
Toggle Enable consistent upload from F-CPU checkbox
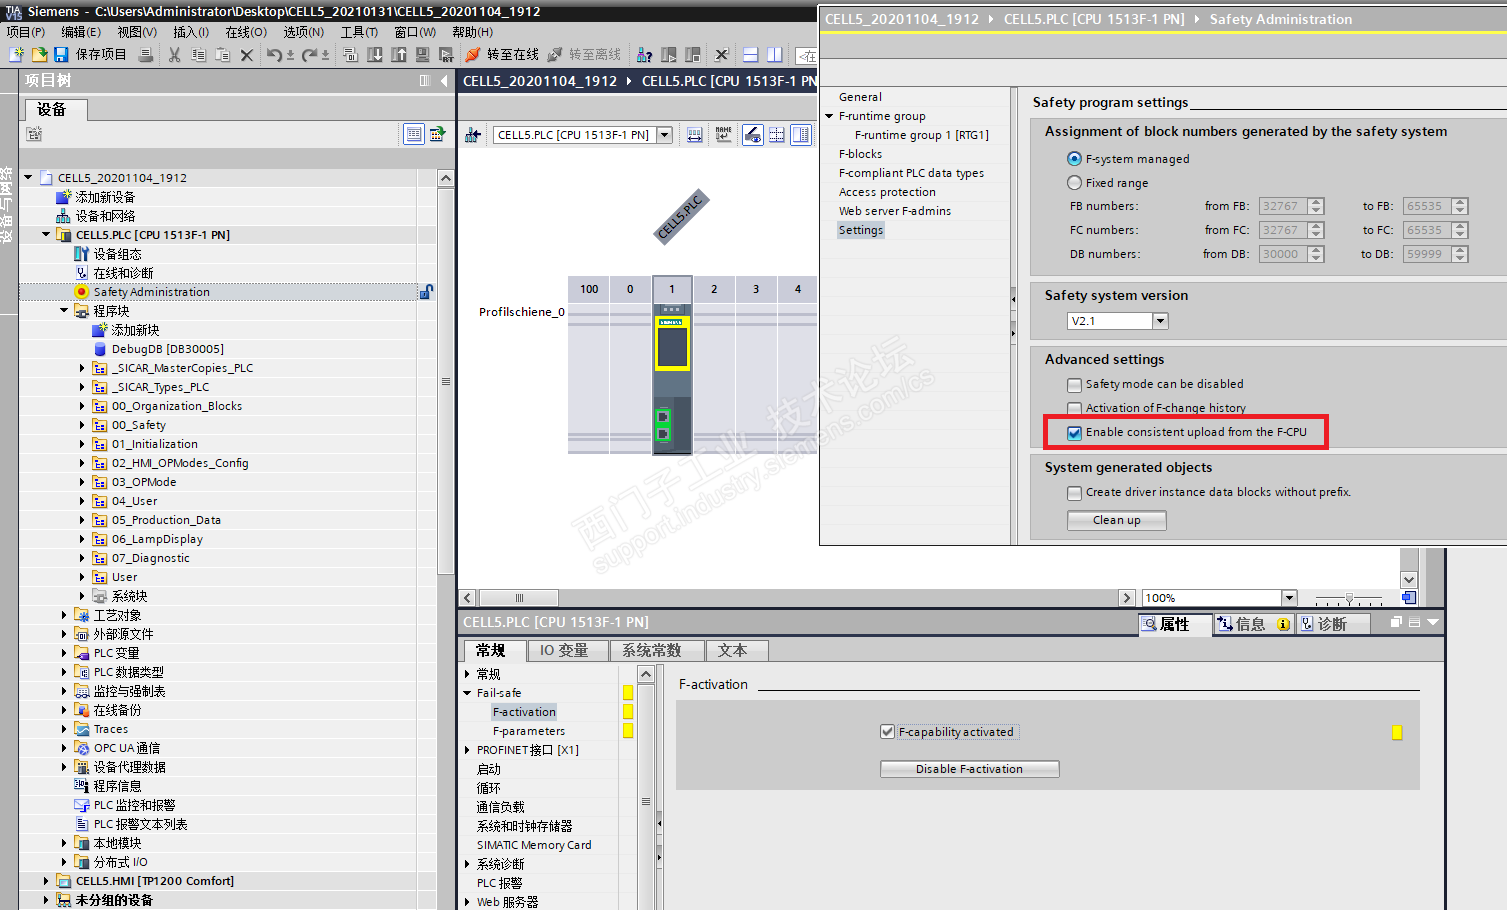coord(1074,432)
